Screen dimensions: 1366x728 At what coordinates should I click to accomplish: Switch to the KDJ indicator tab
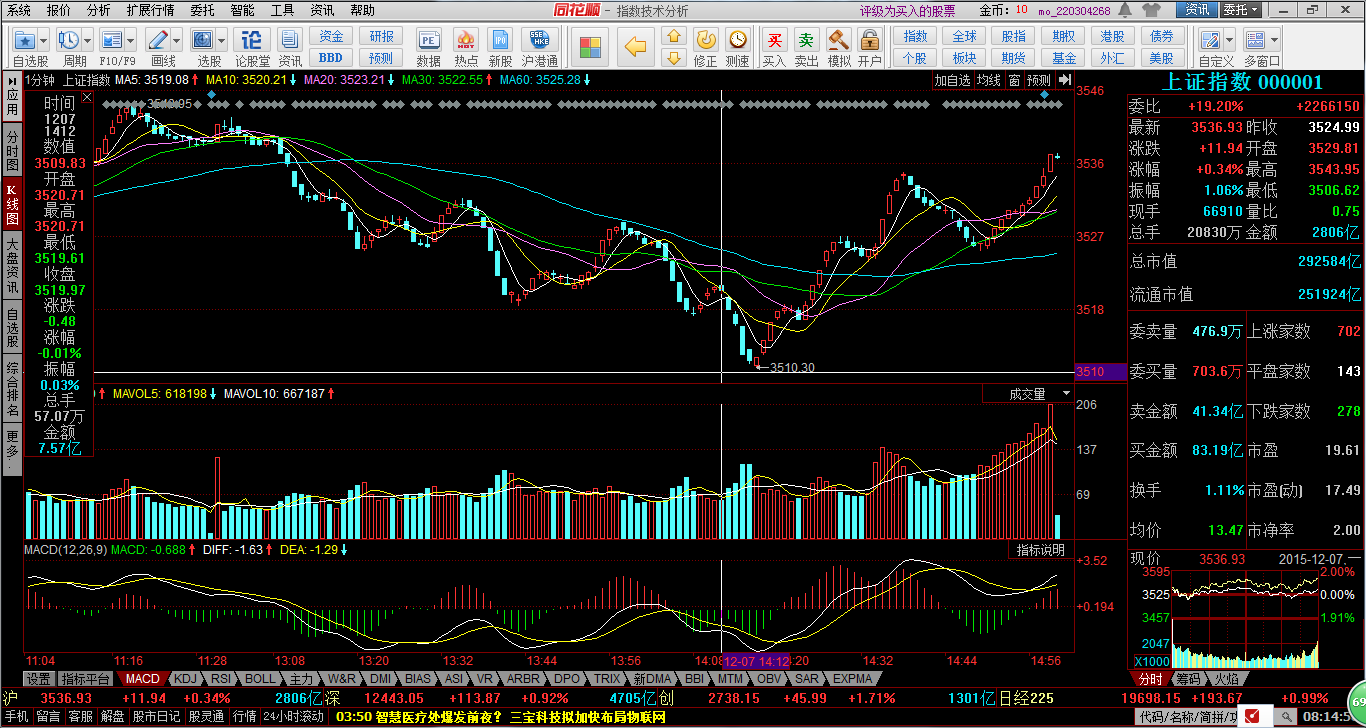point(186,678)
